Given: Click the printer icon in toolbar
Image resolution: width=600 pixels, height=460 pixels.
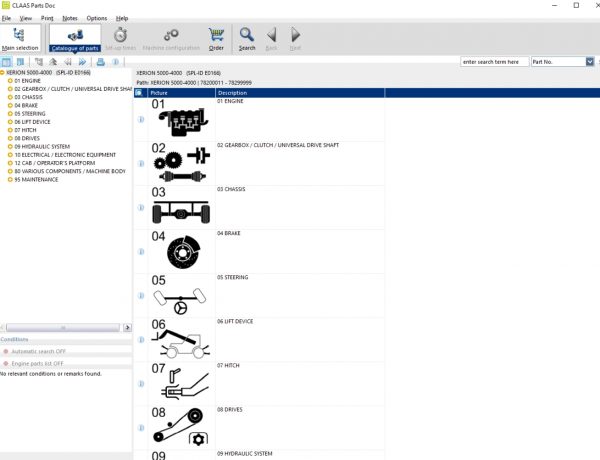Looking at the screenshot, I should point(101,62).
